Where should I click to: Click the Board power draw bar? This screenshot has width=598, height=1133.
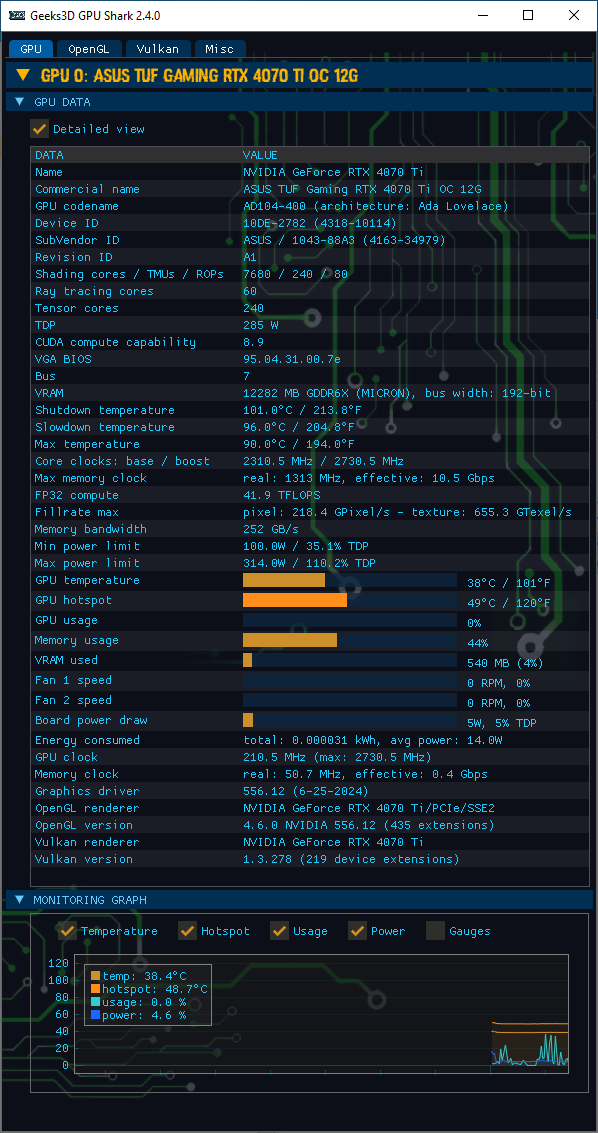(350, 720)
